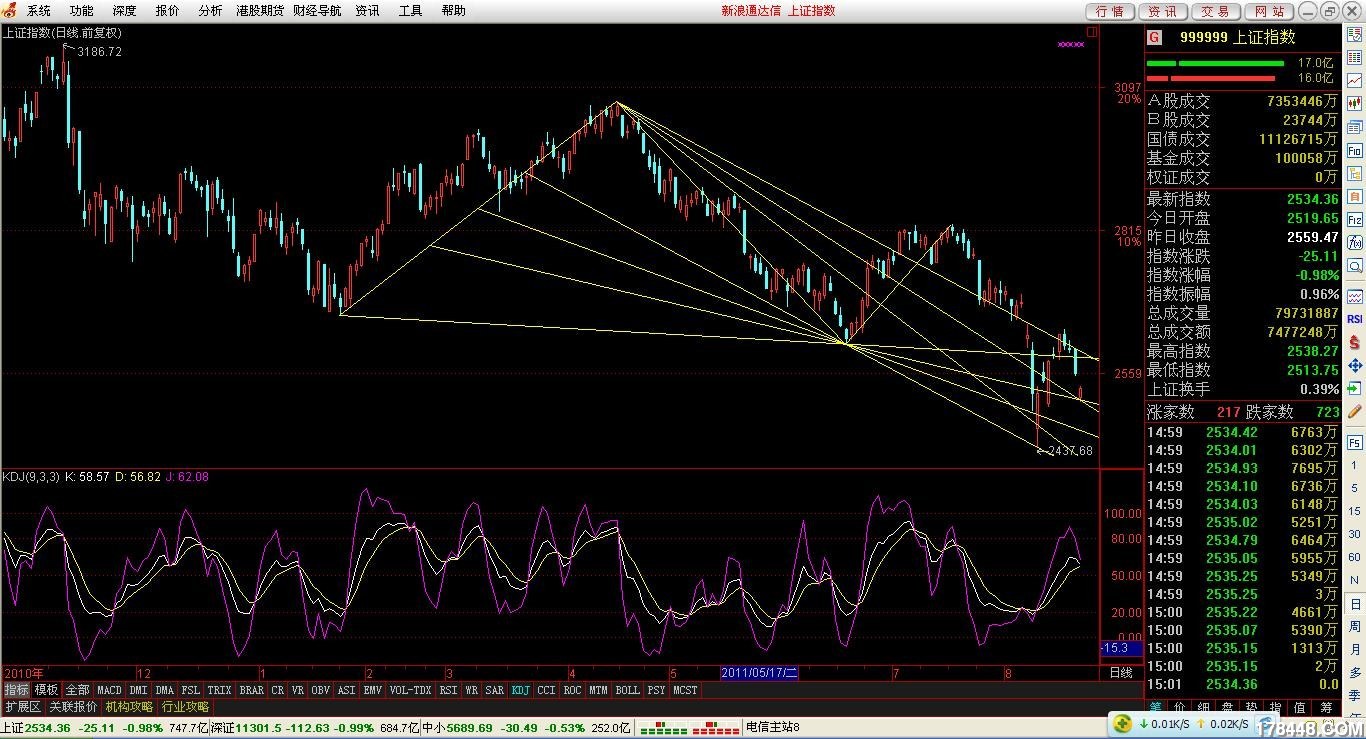Switch to 5-minute period in sidebar
Image resolution: width=1366 pixels, height=739 pixels.
(x=1354, y=487)
